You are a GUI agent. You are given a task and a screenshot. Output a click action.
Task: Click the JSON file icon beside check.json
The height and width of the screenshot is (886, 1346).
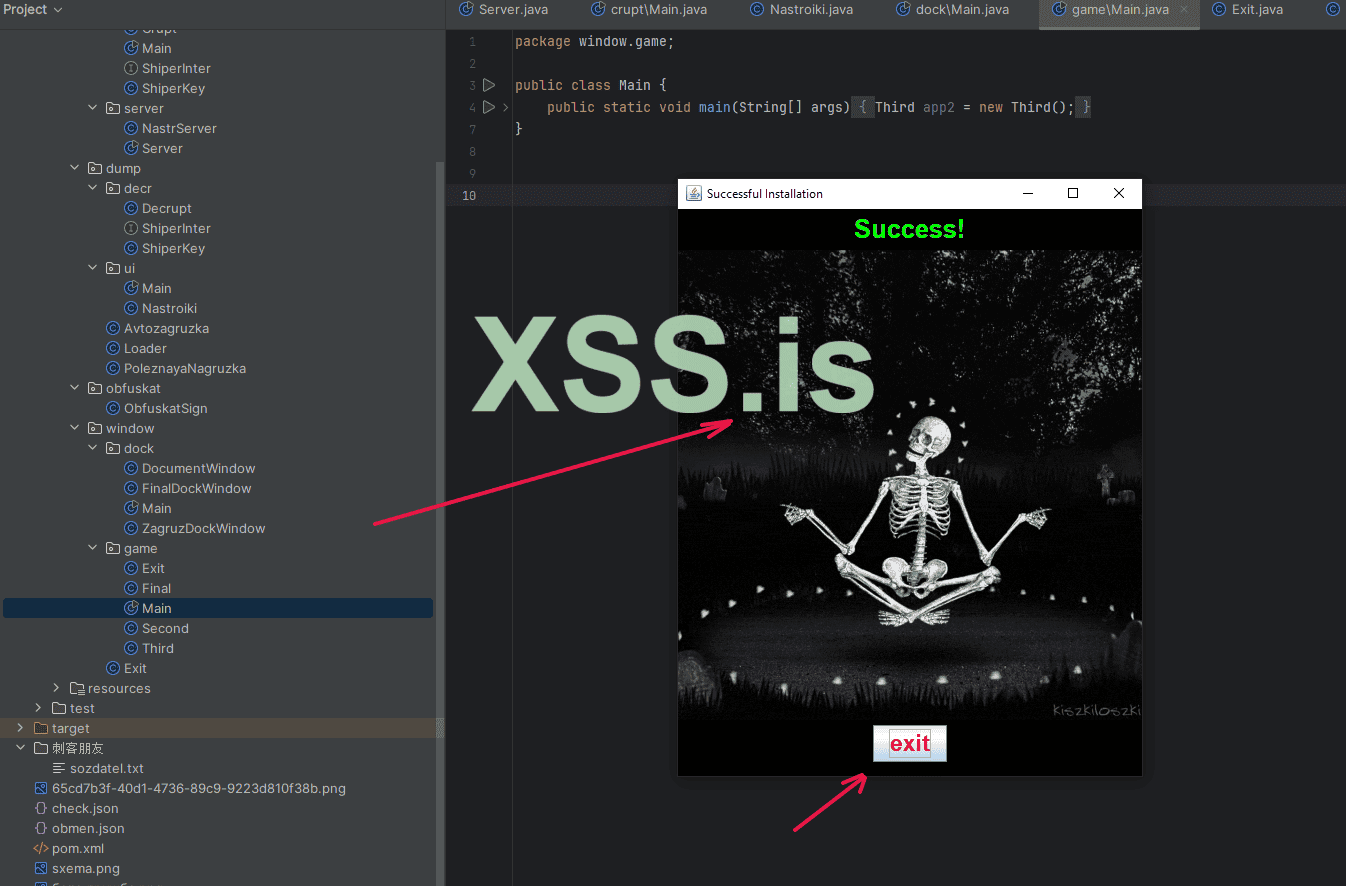point(41,808)
